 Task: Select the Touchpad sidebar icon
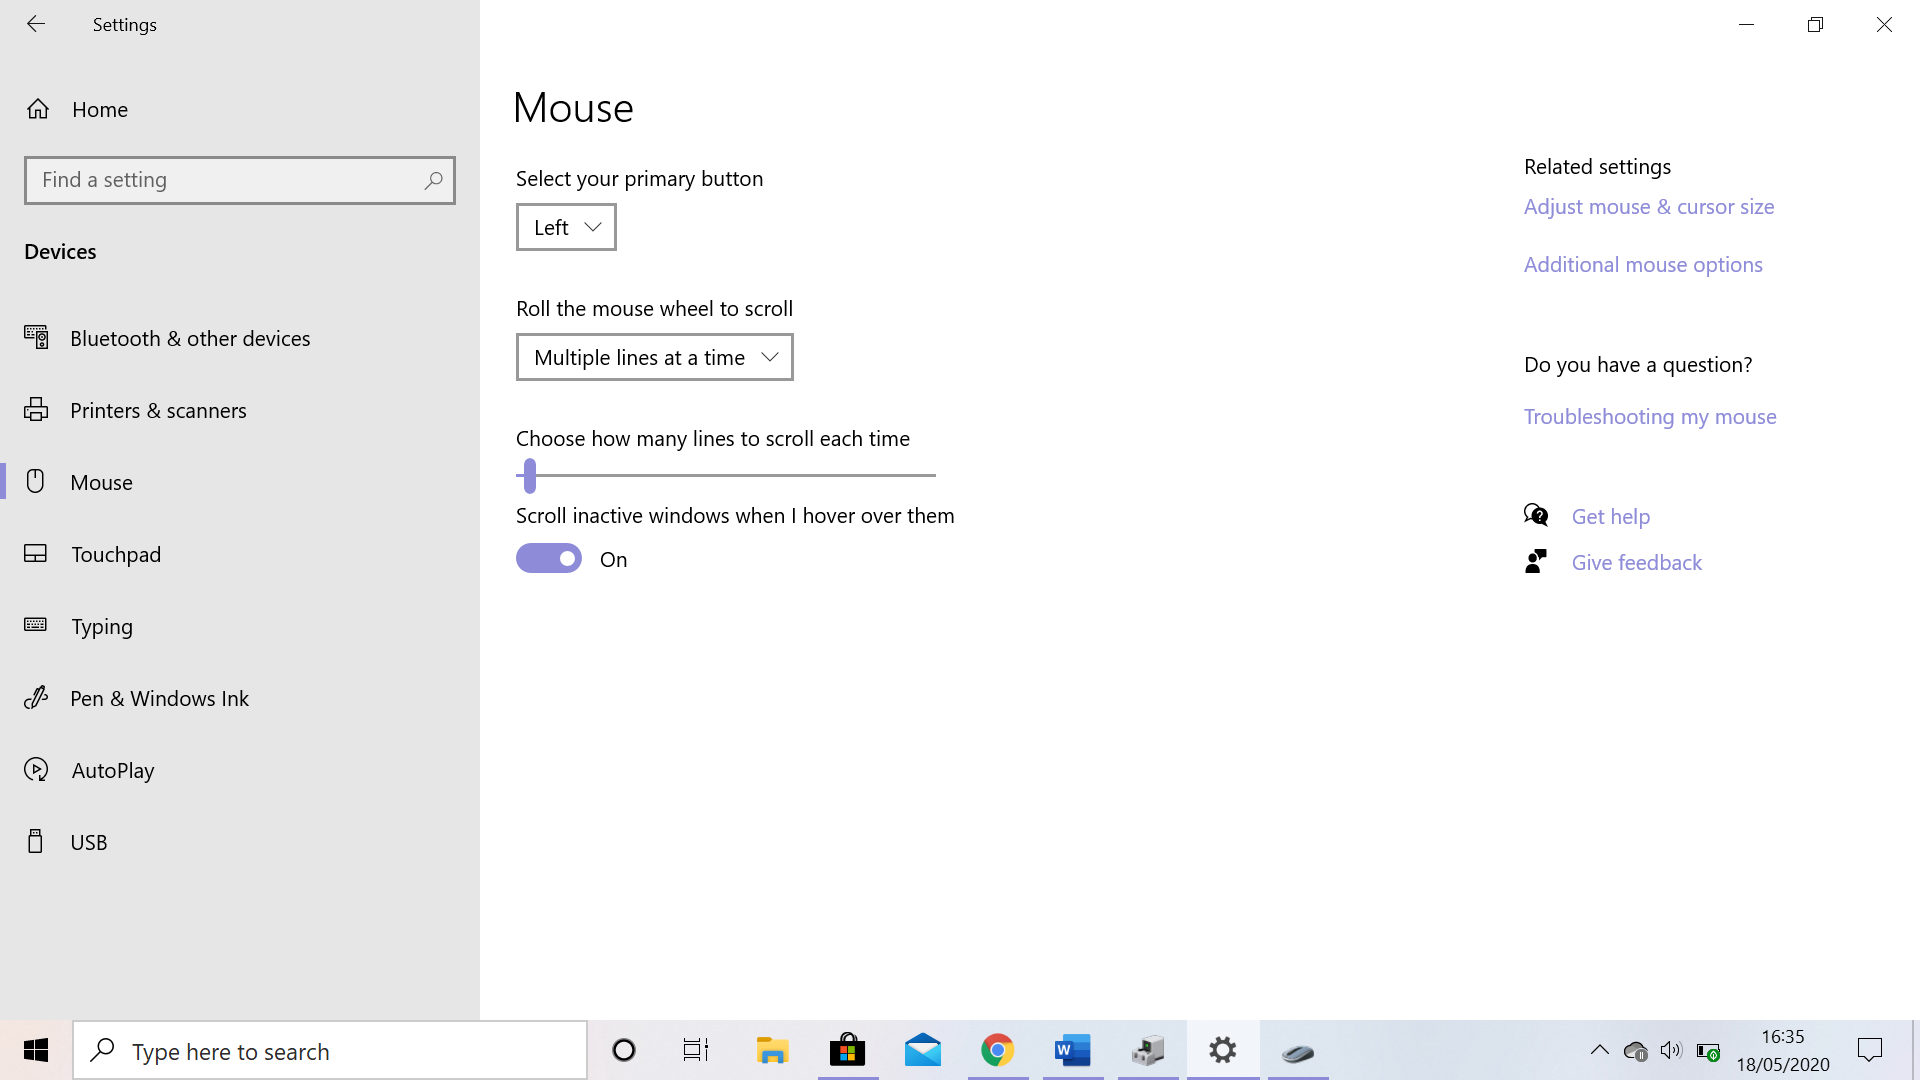(37, 554)
